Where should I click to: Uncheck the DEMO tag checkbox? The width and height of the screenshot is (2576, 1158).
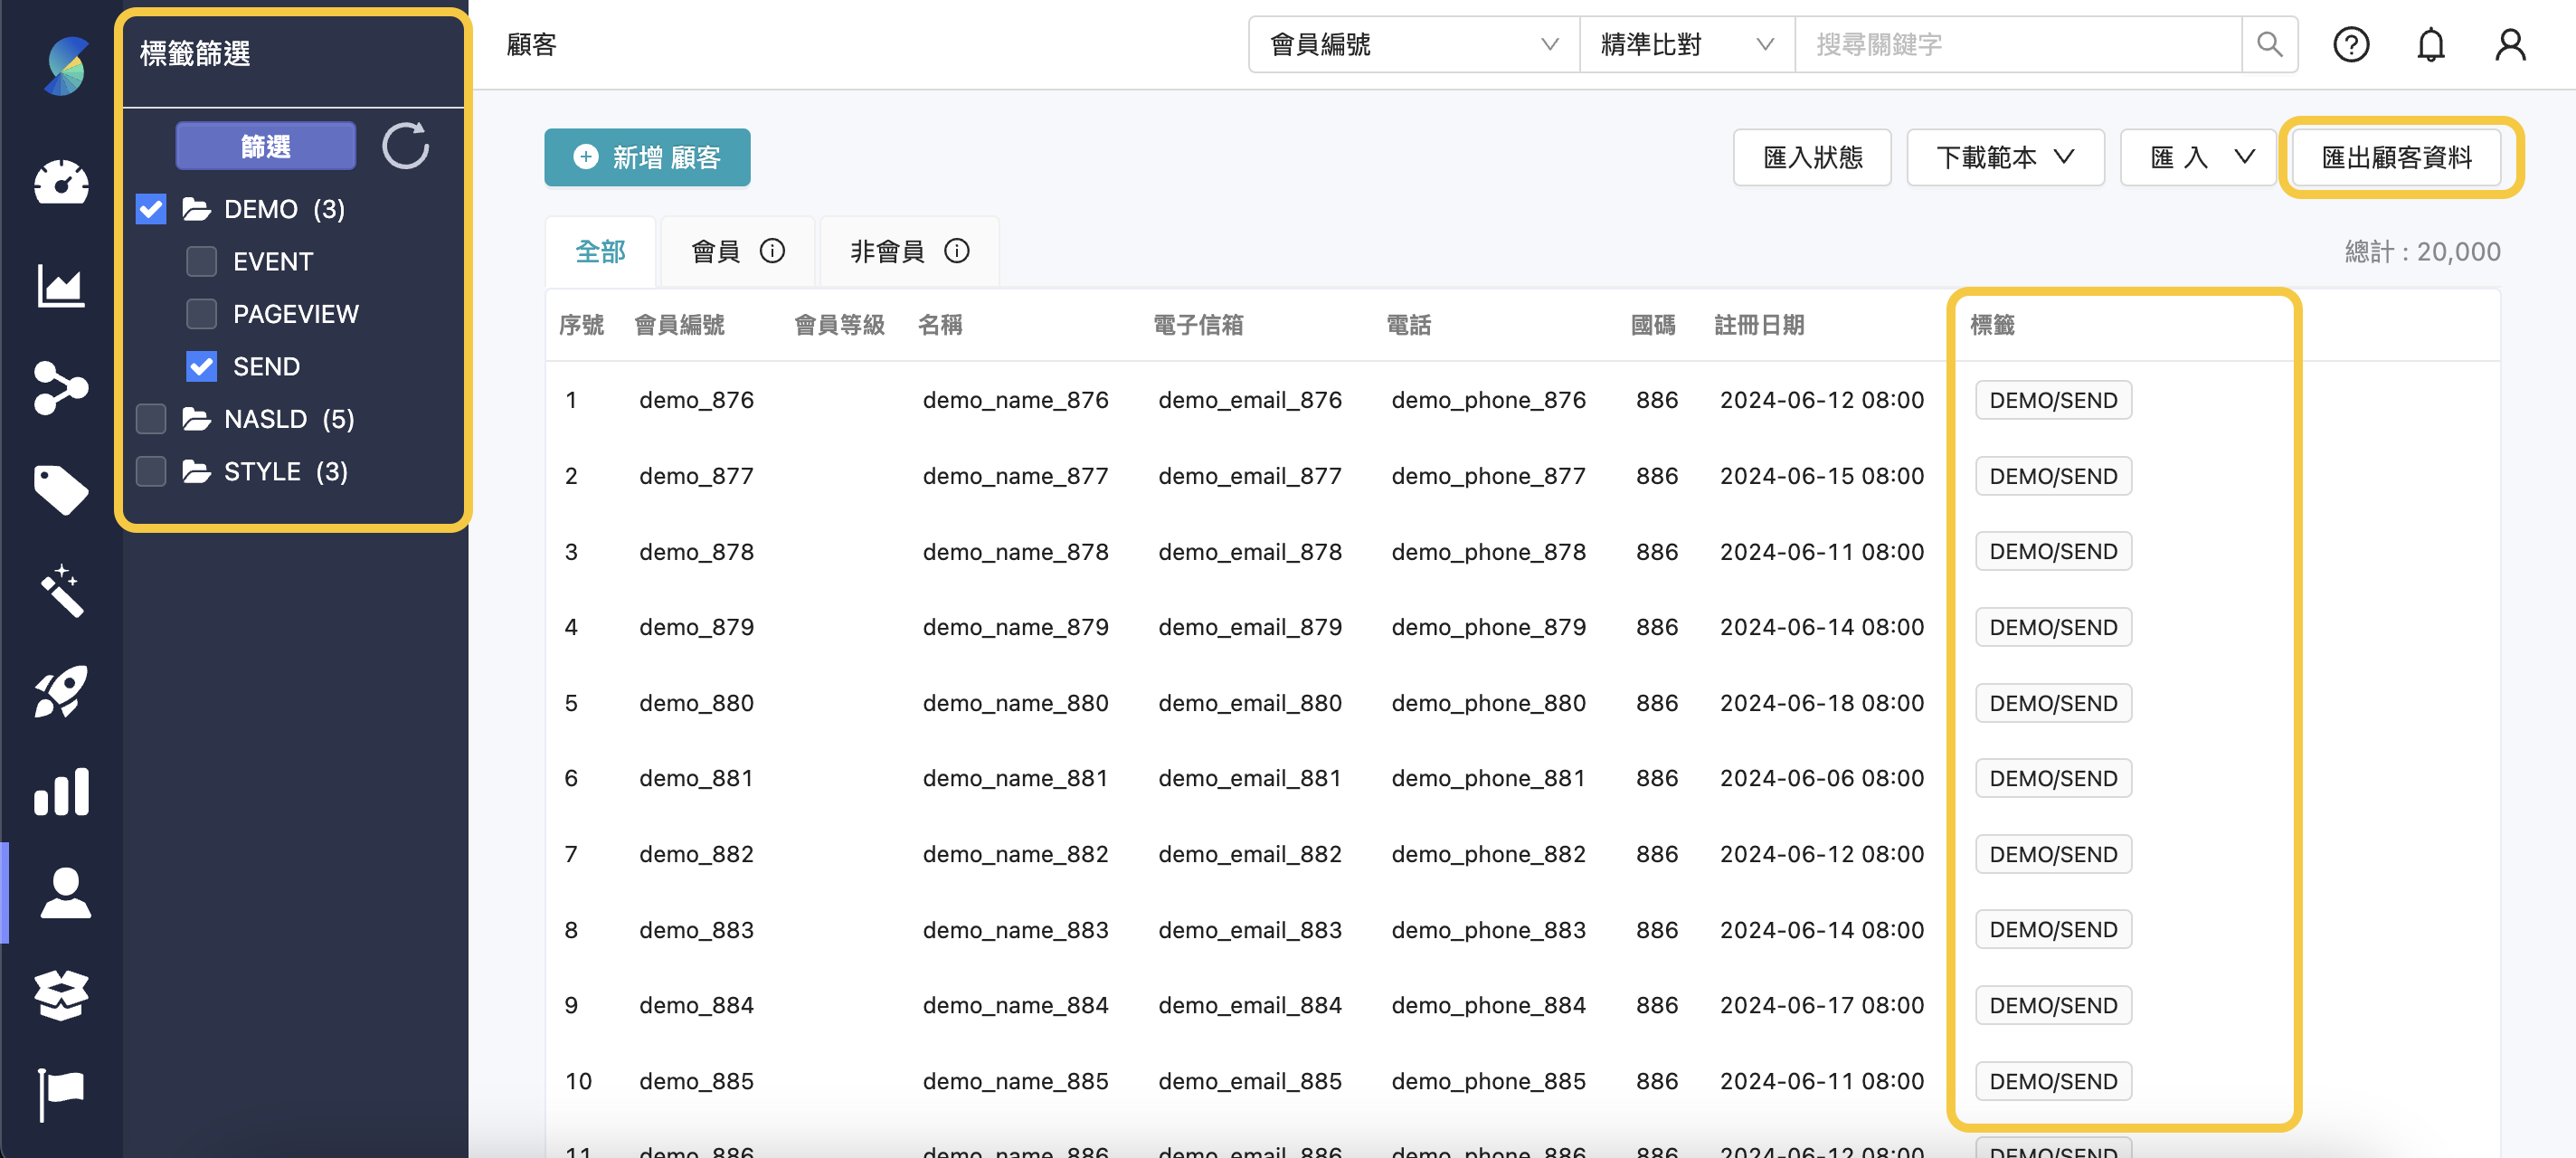(150, 209)
